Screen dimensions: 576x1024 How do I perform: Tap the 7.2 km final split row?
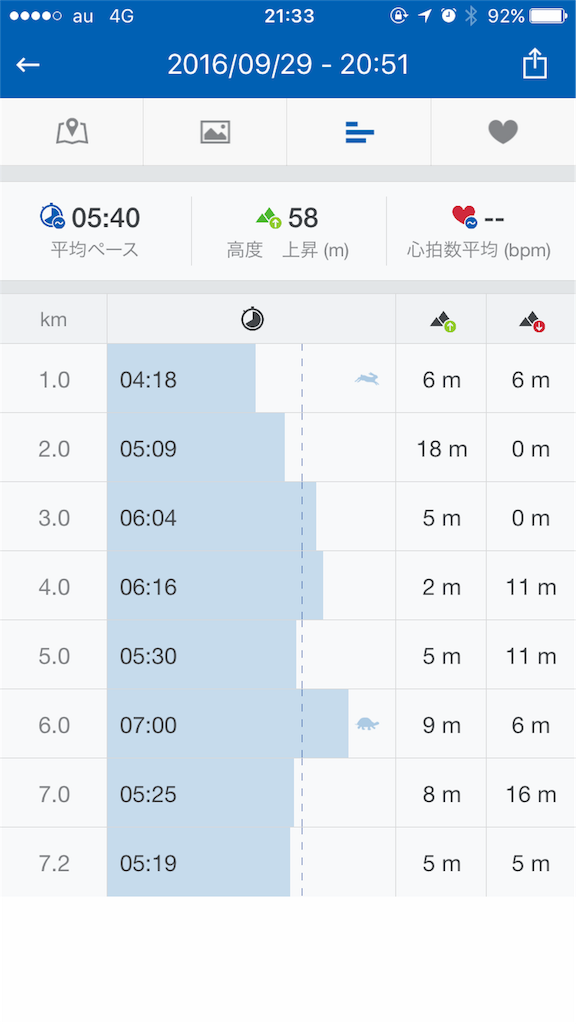tap(288, 863)
